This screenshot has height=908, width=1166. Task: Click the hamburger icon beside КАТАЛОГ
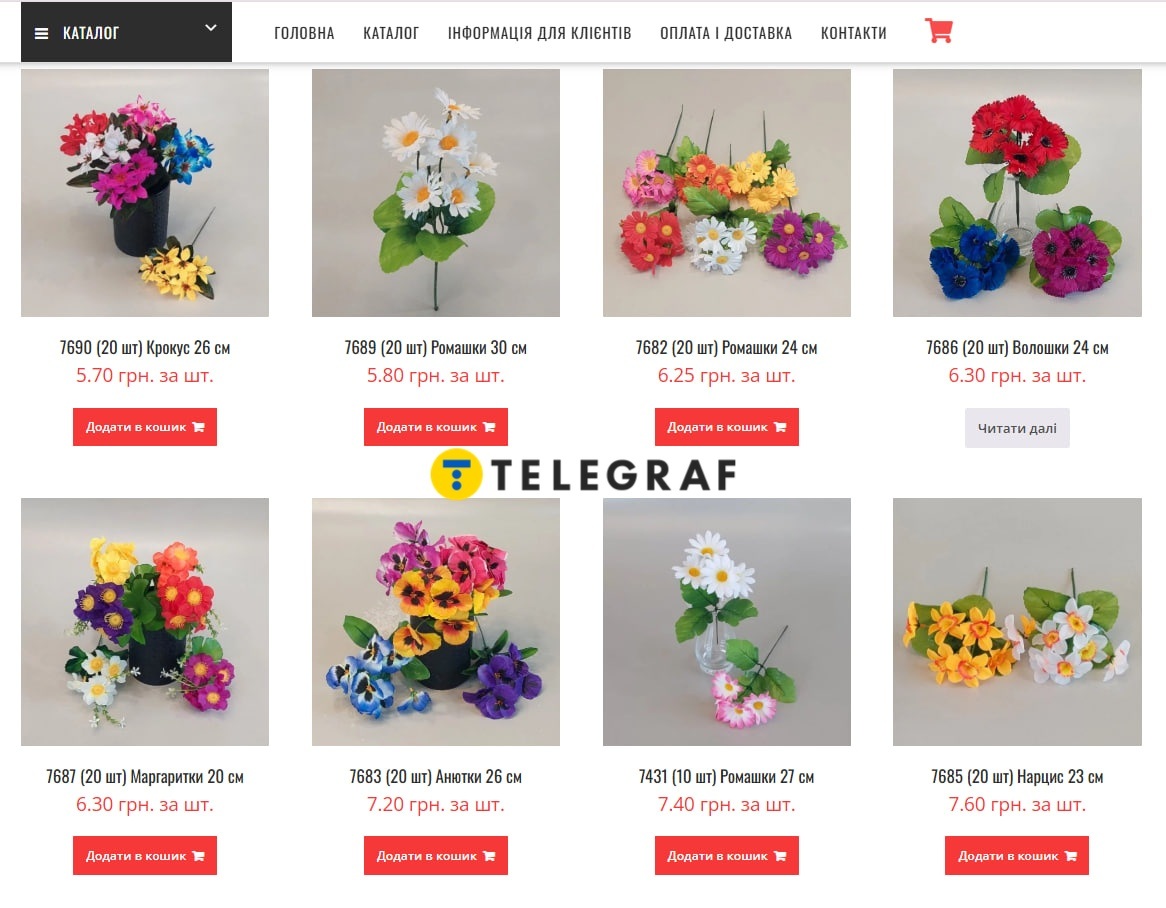42,33
